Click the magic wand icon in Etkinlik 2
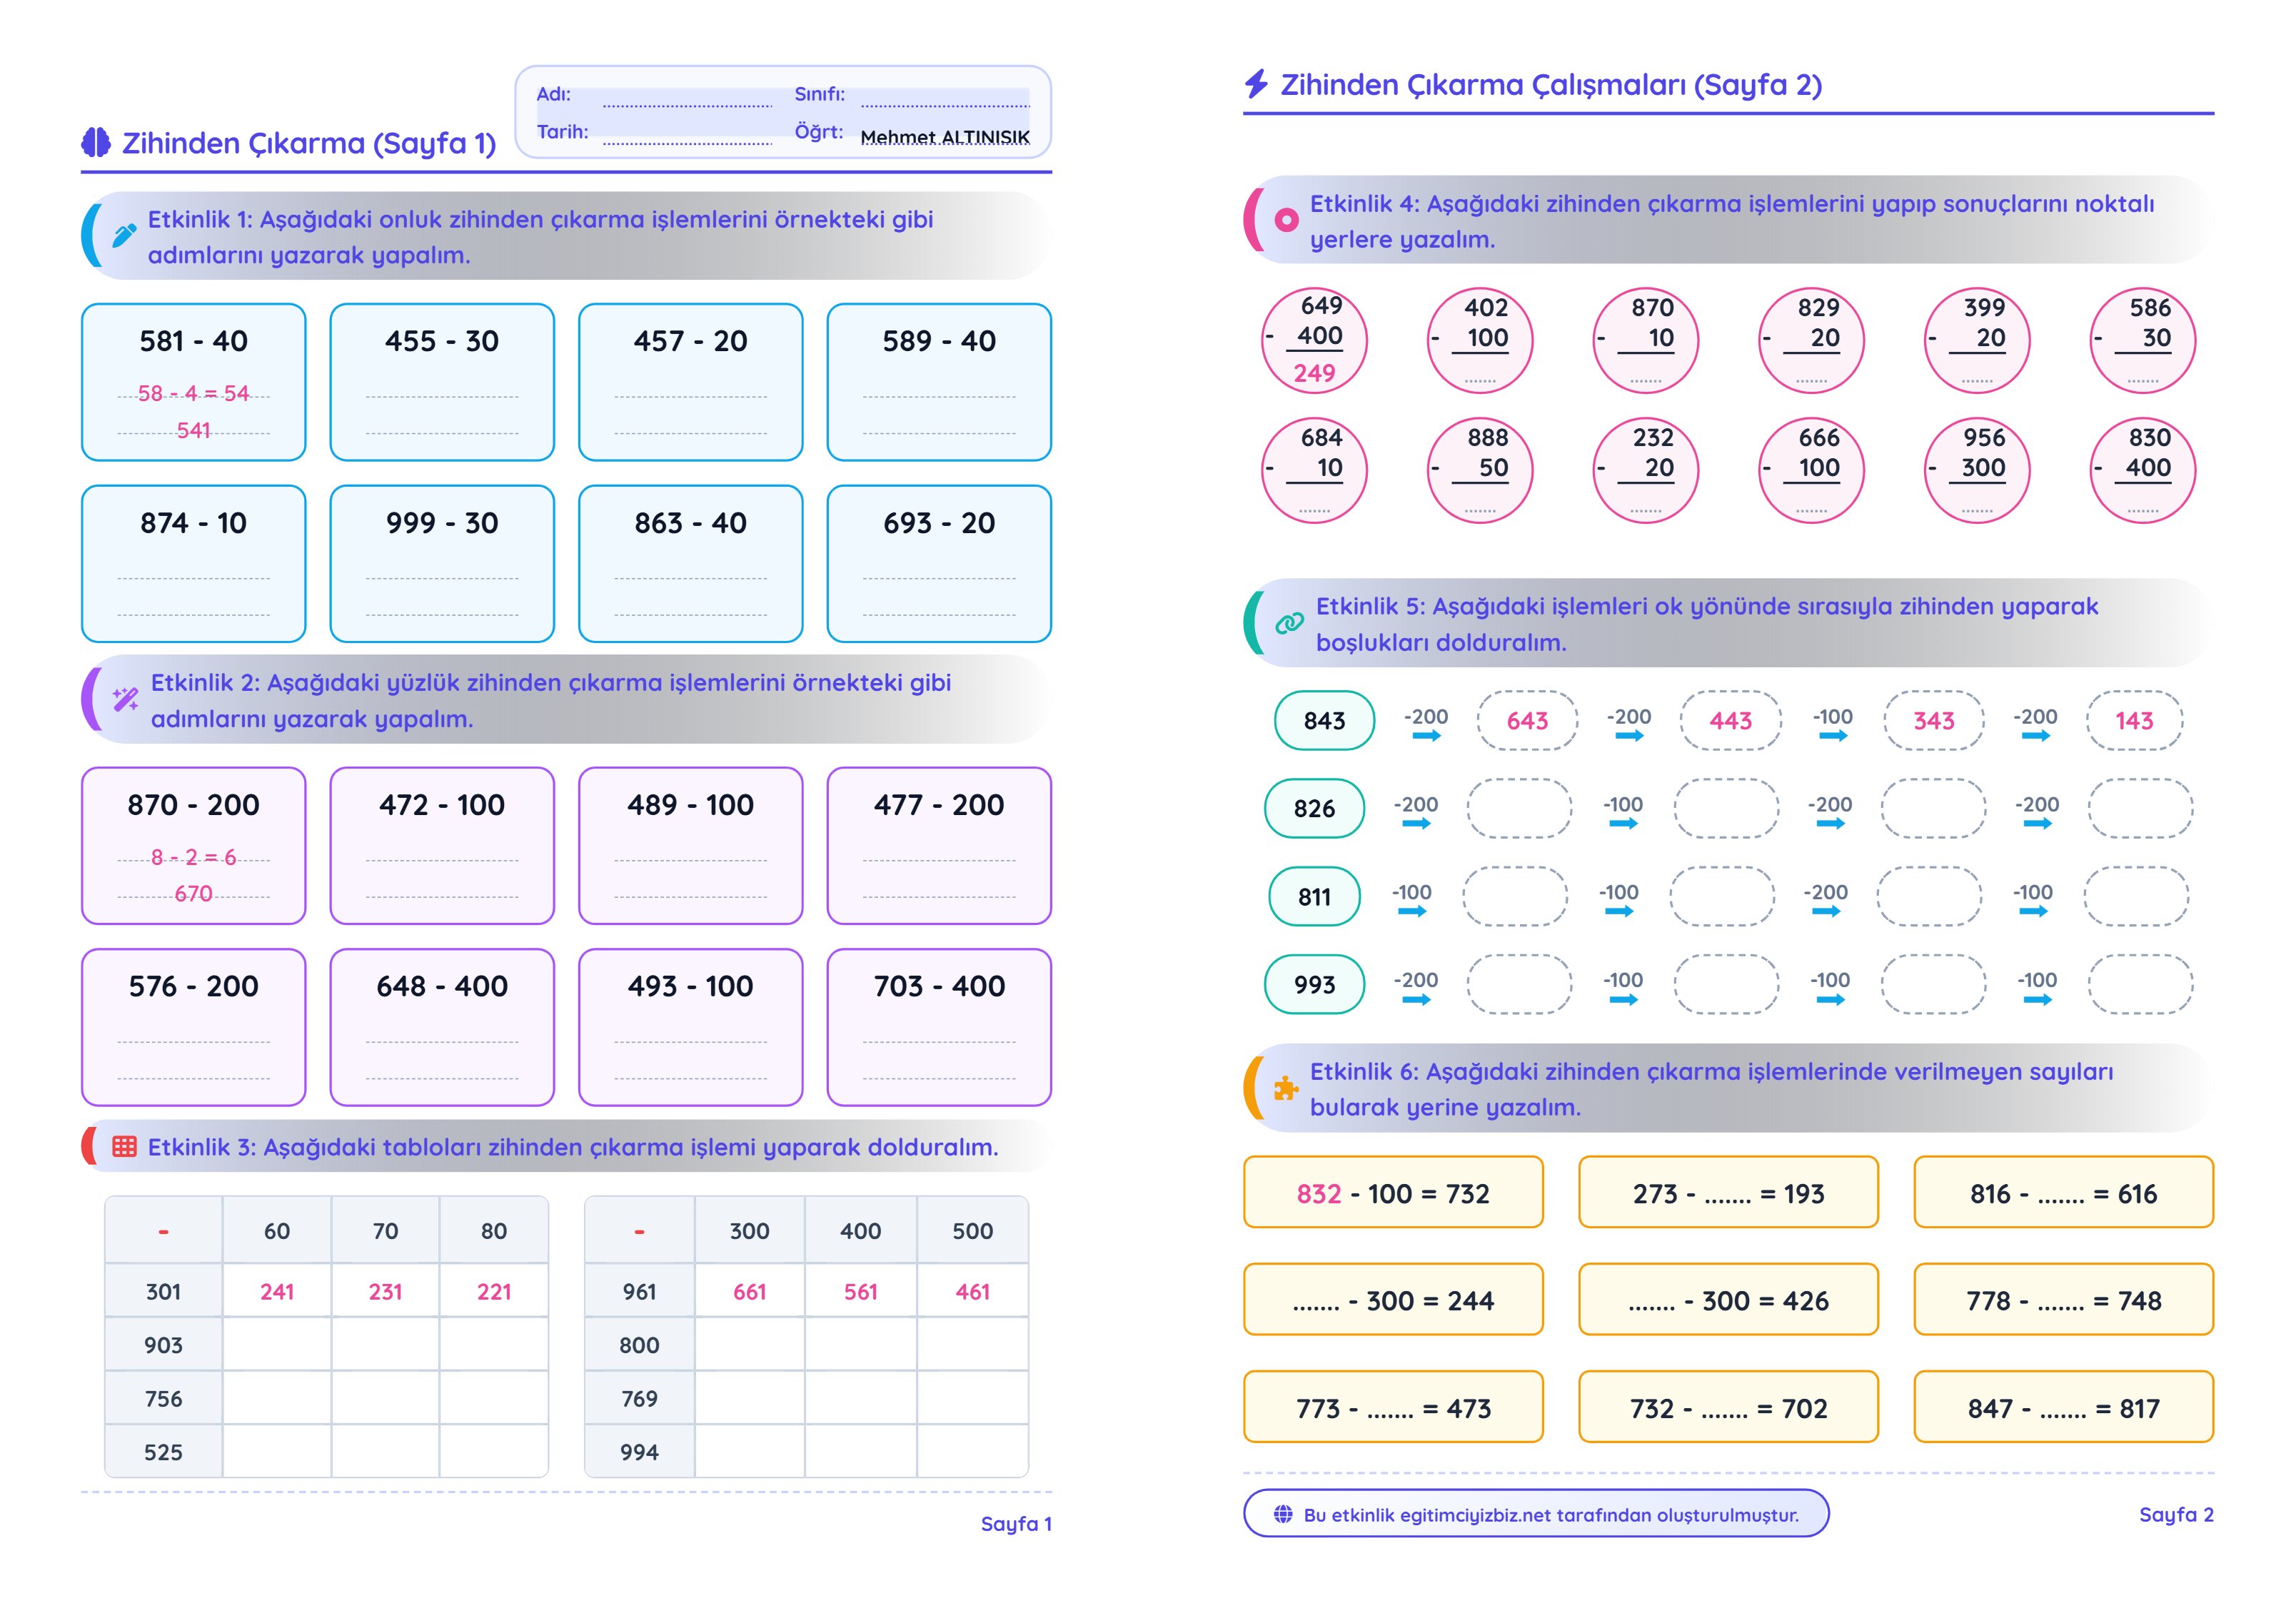The height and width of the screenshot is (1603, 2296). click(x=126, y=699)
